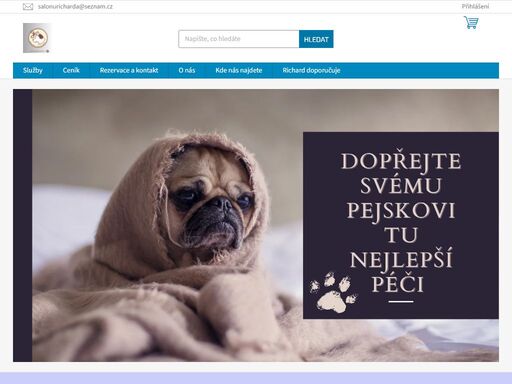
Task: Open the Ceník menu item
Action: tap(71, 70)
